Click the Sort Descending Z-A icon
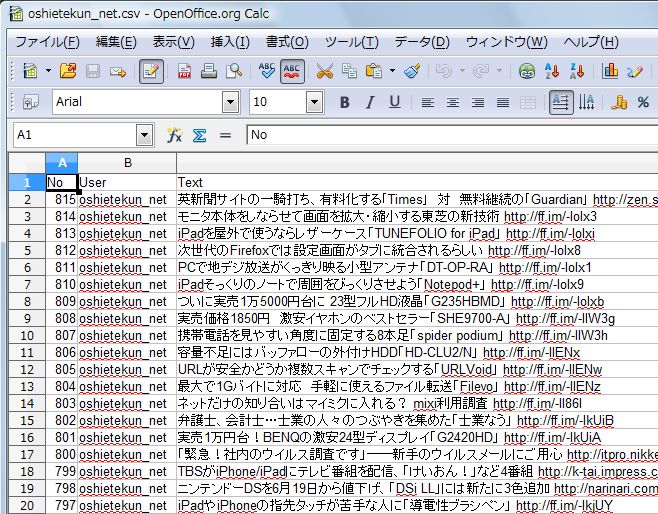The image size is (658, 514). pos(577,71)
